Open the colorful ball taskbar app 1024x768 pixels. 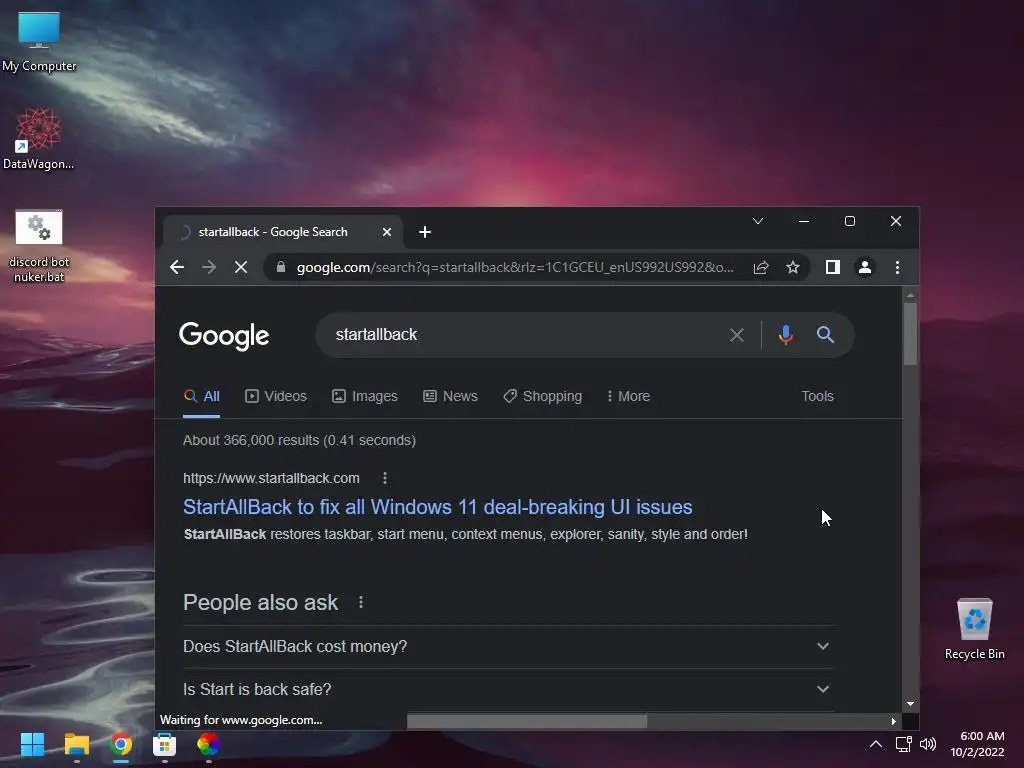(x=208, y=744)
